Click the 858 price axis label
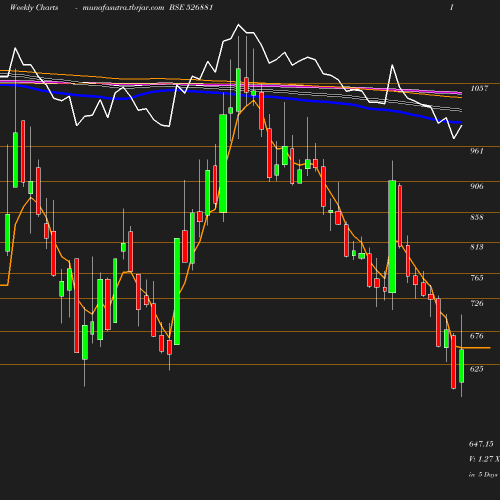This screenshot has height=500, width=500. [477, 217]
